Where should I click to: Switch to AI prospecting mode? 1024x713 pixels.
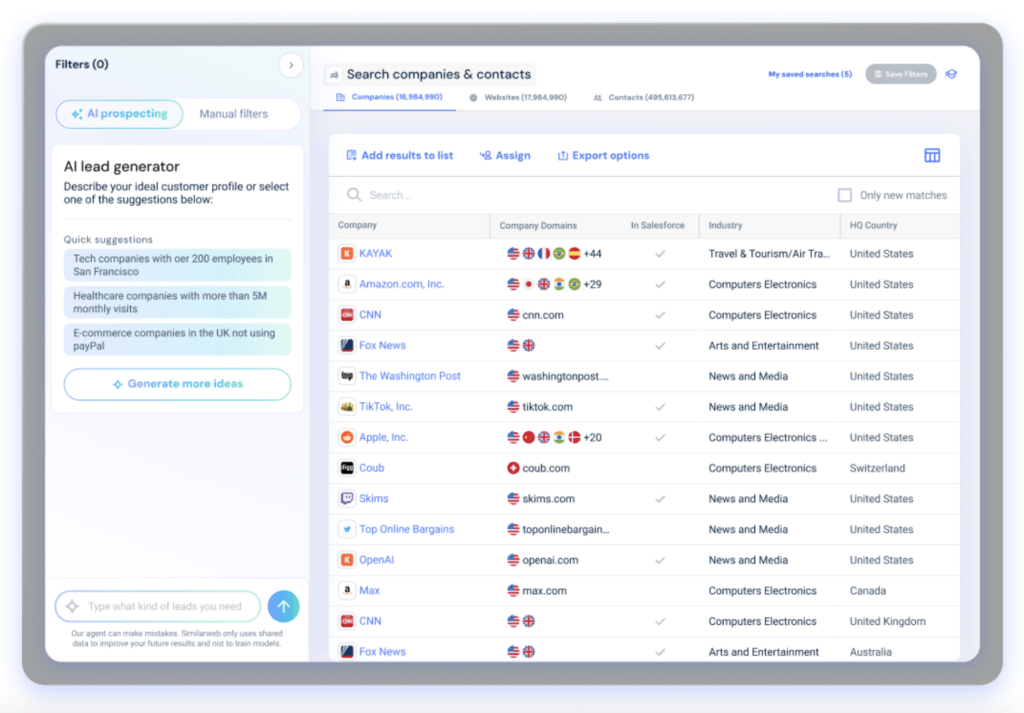(x=119, y=114)
